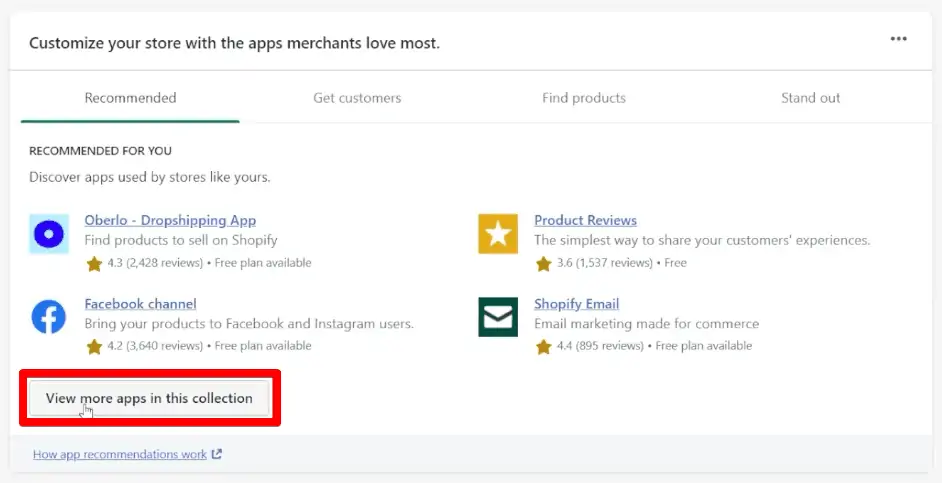This screenshot has width=942, height=483.
Task: Click 'Email marketing made for commerce' description
Action: (x=646, y=324)
